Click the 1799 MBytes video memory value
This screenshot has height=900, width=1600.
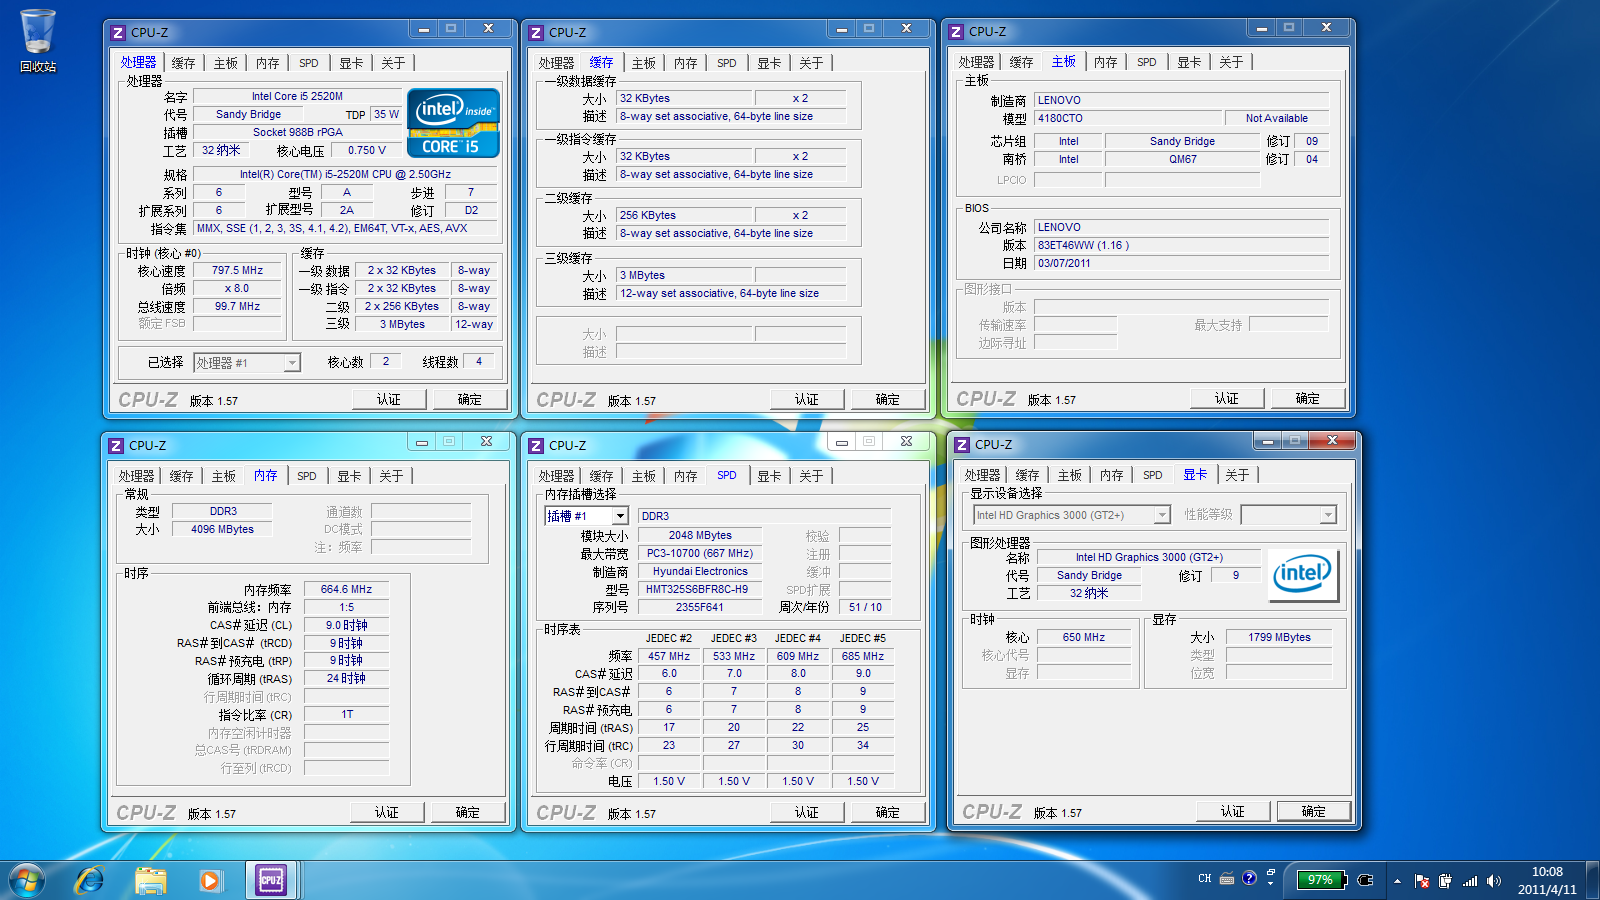pos(1279,637)
